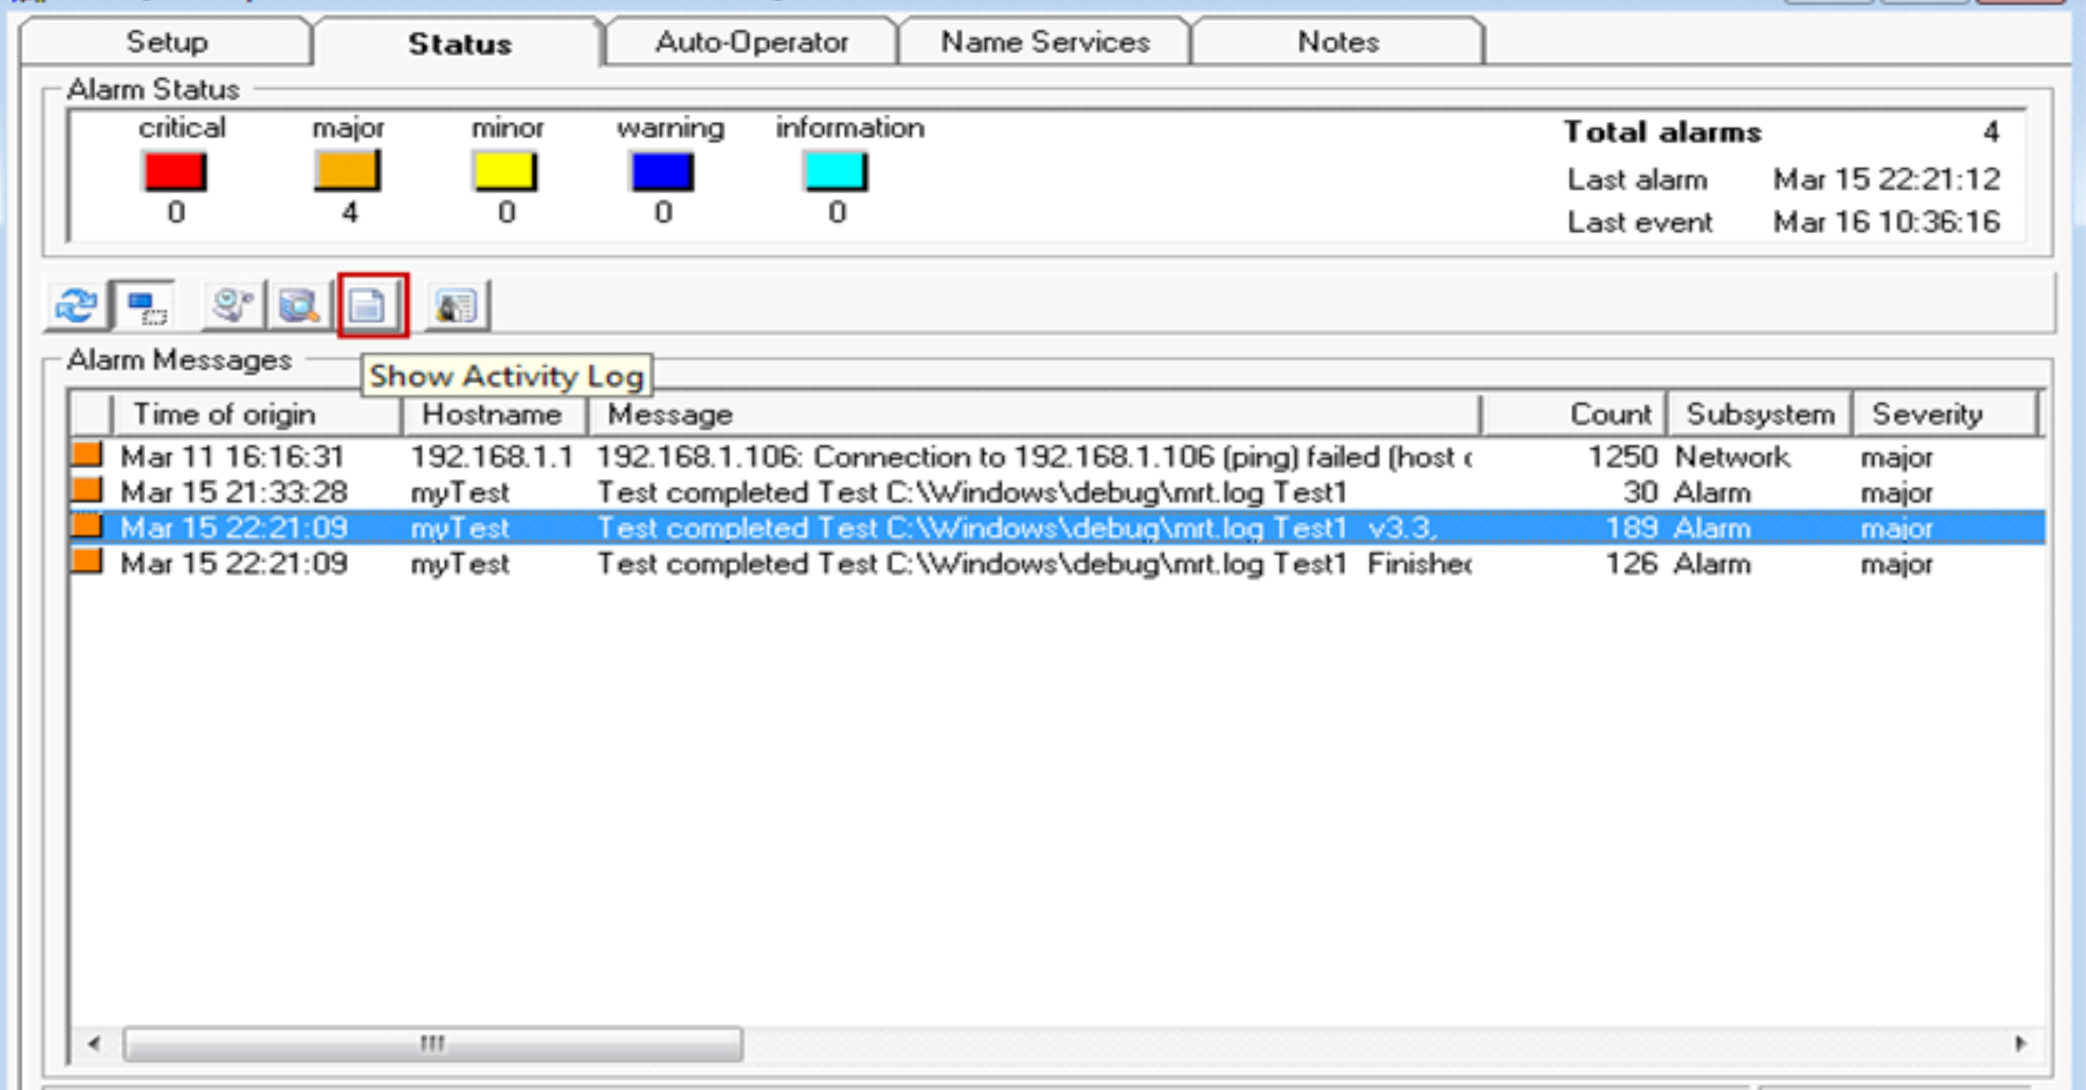Click the clock scheduling toolbar icon
Viewport: 2086px width, 1090px height.
pyautogui.click(x=232, y=305)
